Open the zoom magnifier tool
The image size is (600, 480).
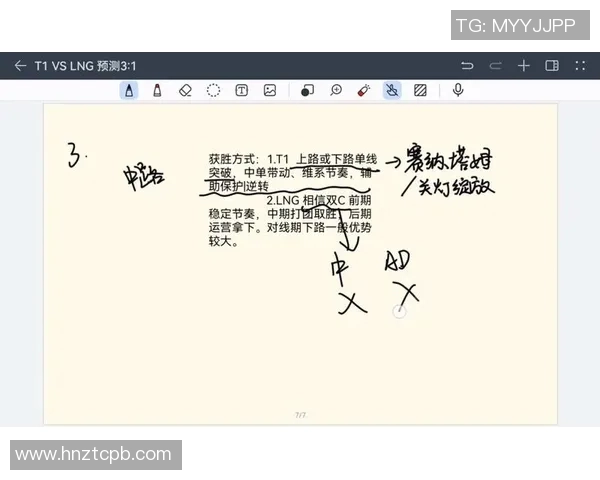click(x=336, y=90)
